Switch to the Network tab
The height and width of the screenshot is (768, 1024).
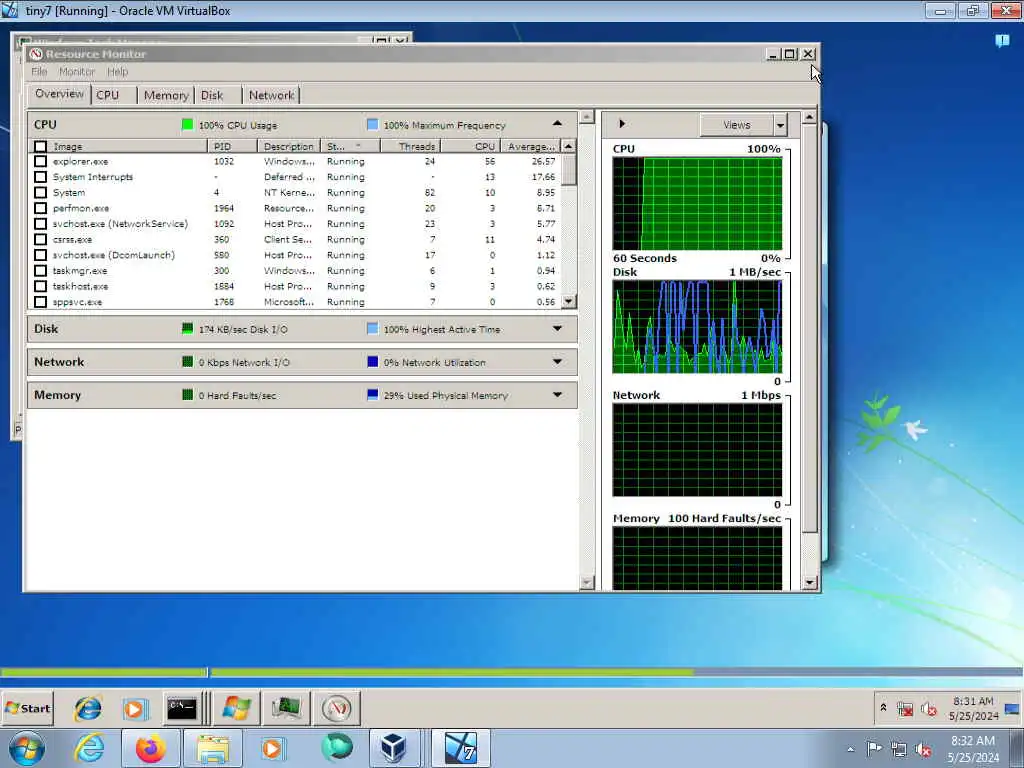(271, 95)
